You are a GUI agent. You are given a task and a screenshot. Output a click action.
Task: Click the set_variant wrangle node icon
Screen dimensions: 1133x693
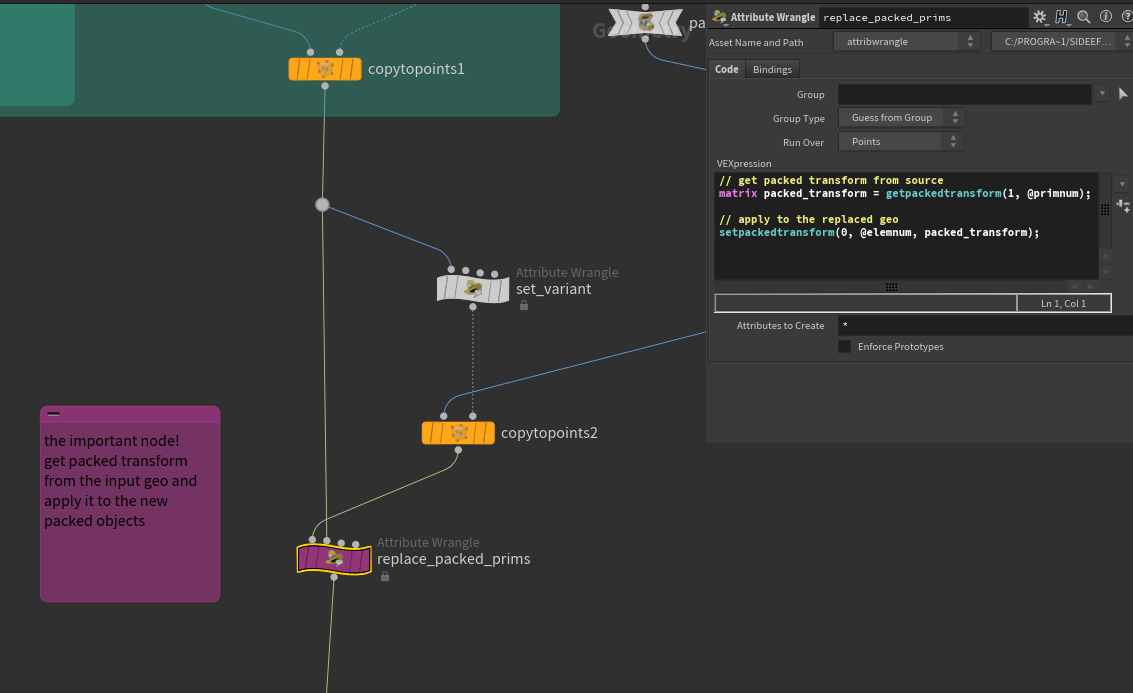point(472,288)
